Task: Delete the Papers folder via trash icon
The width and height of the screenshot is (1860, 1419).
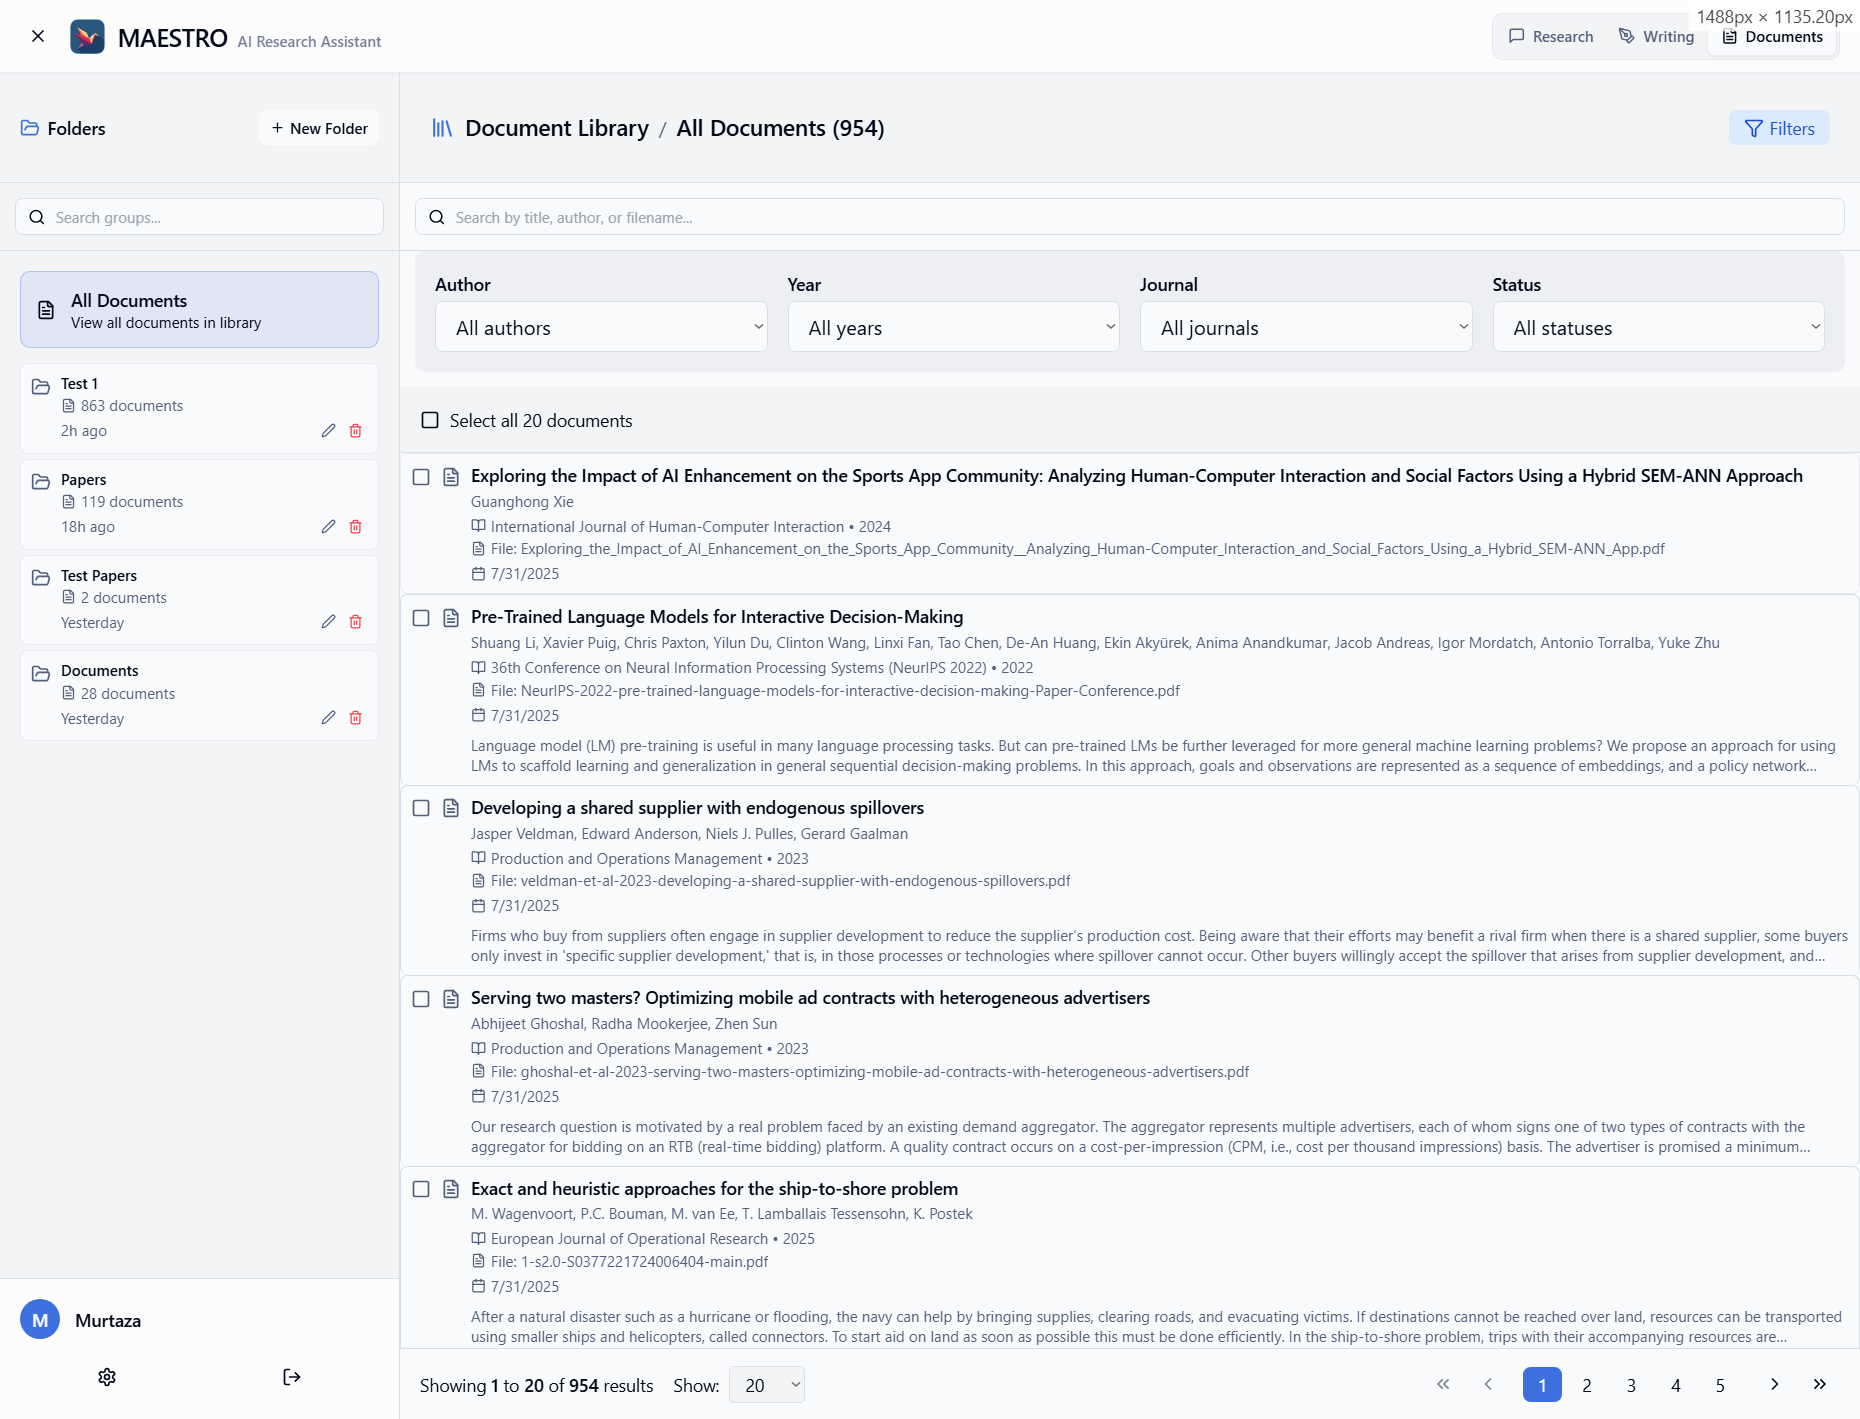Action: pos(355,527)
